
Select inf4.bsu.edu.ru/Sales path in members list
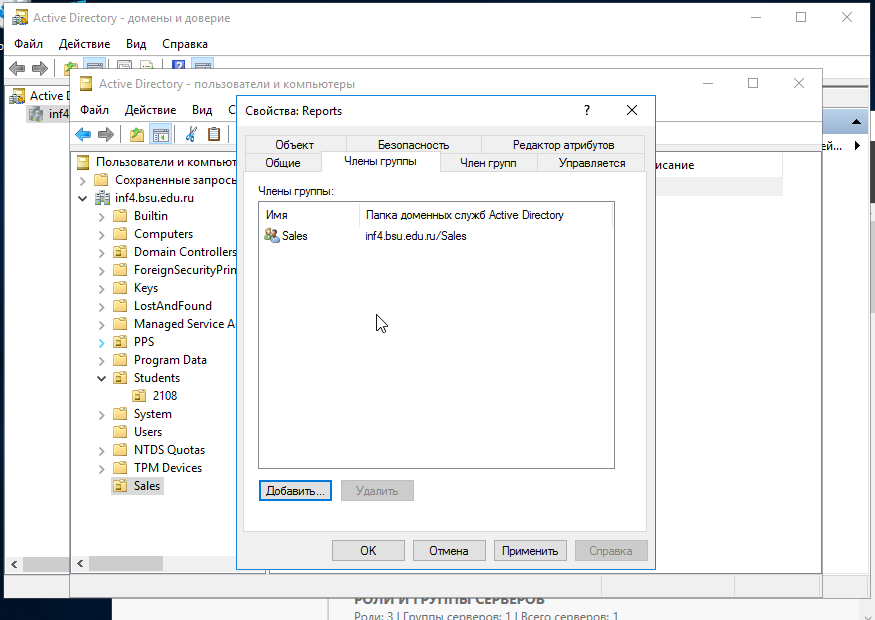[416, 236]
